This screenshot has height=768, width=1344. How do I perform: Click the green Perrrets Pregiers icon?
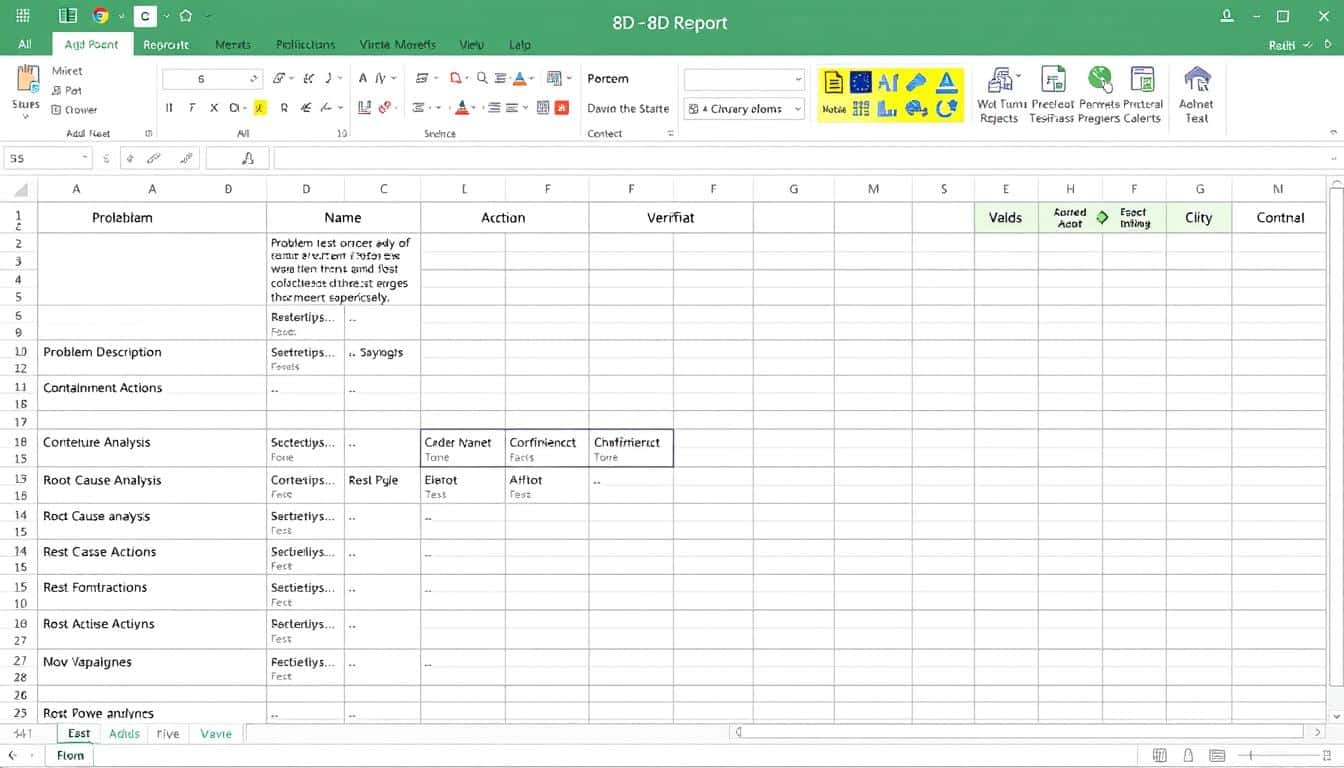[1100, 79]
